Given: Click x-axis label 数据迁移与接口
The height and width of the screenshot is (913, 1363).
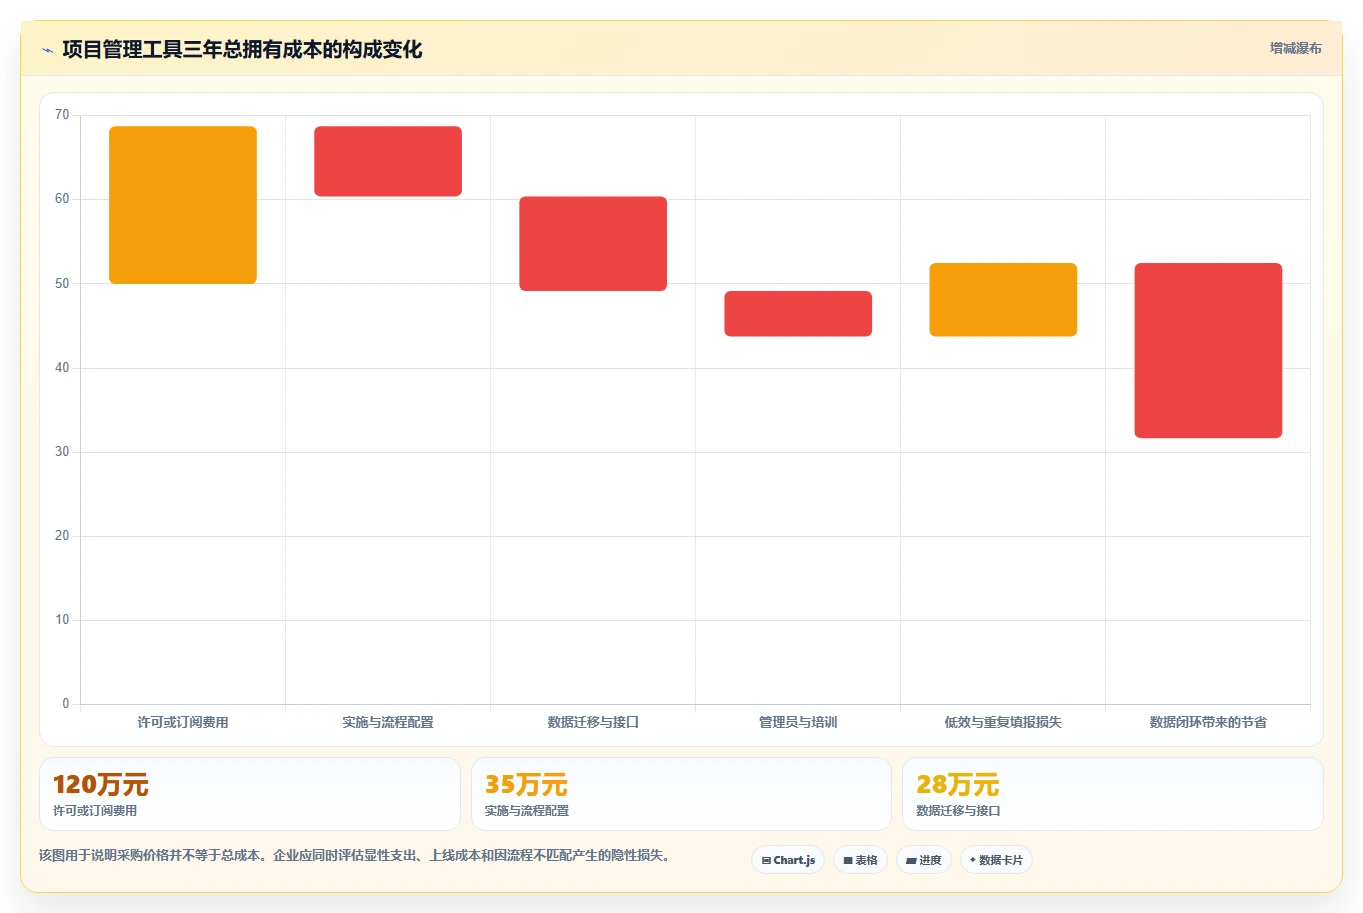Looking at the screenshot, I should pyautogui.click(x=593, y=722).
